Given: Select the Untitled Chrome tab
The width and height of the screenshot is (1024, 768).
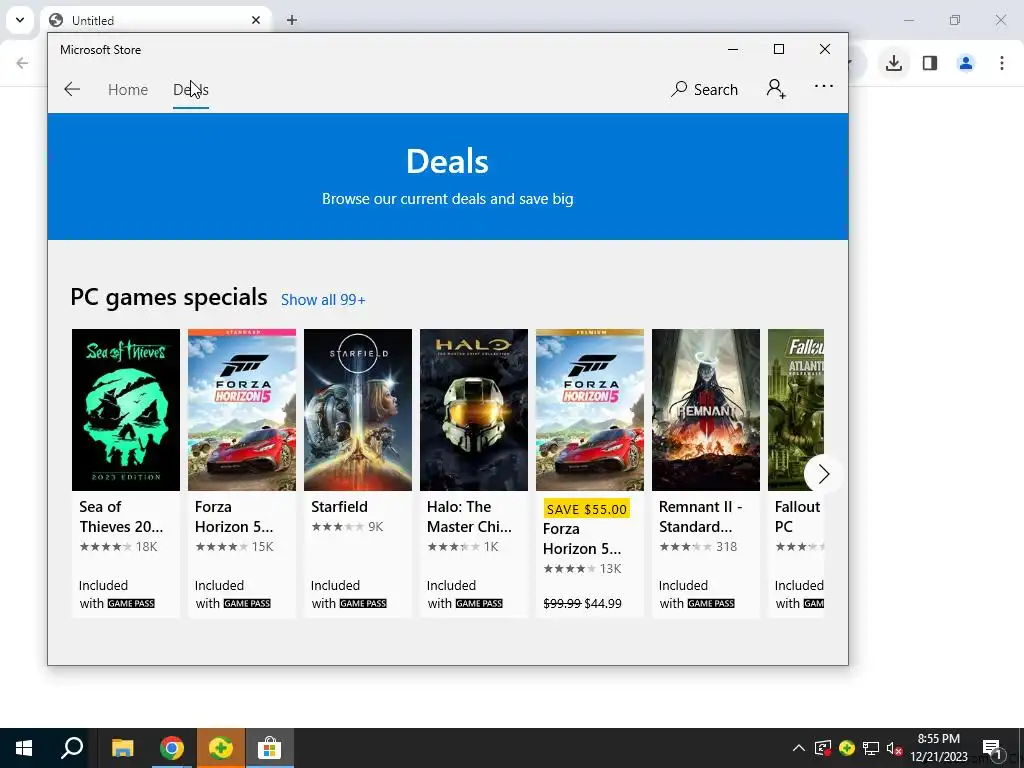Looking at the screenshot, I should 155,20.
